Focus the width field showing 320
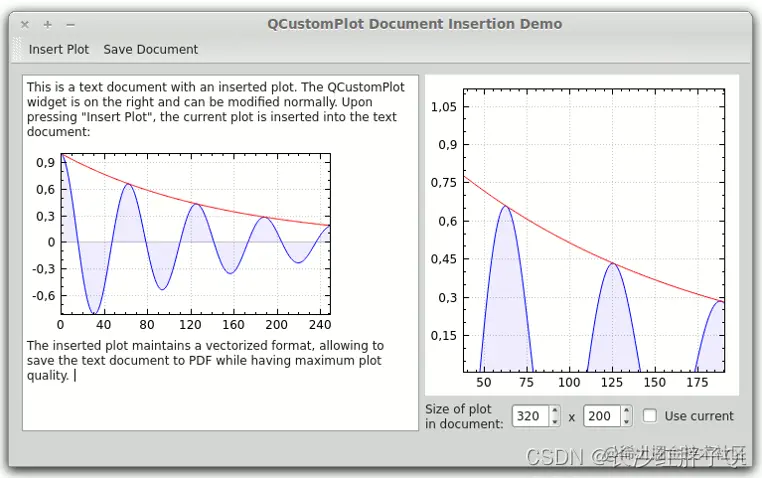The height and width of the screenshot is (478, 762). coord(531,416)
